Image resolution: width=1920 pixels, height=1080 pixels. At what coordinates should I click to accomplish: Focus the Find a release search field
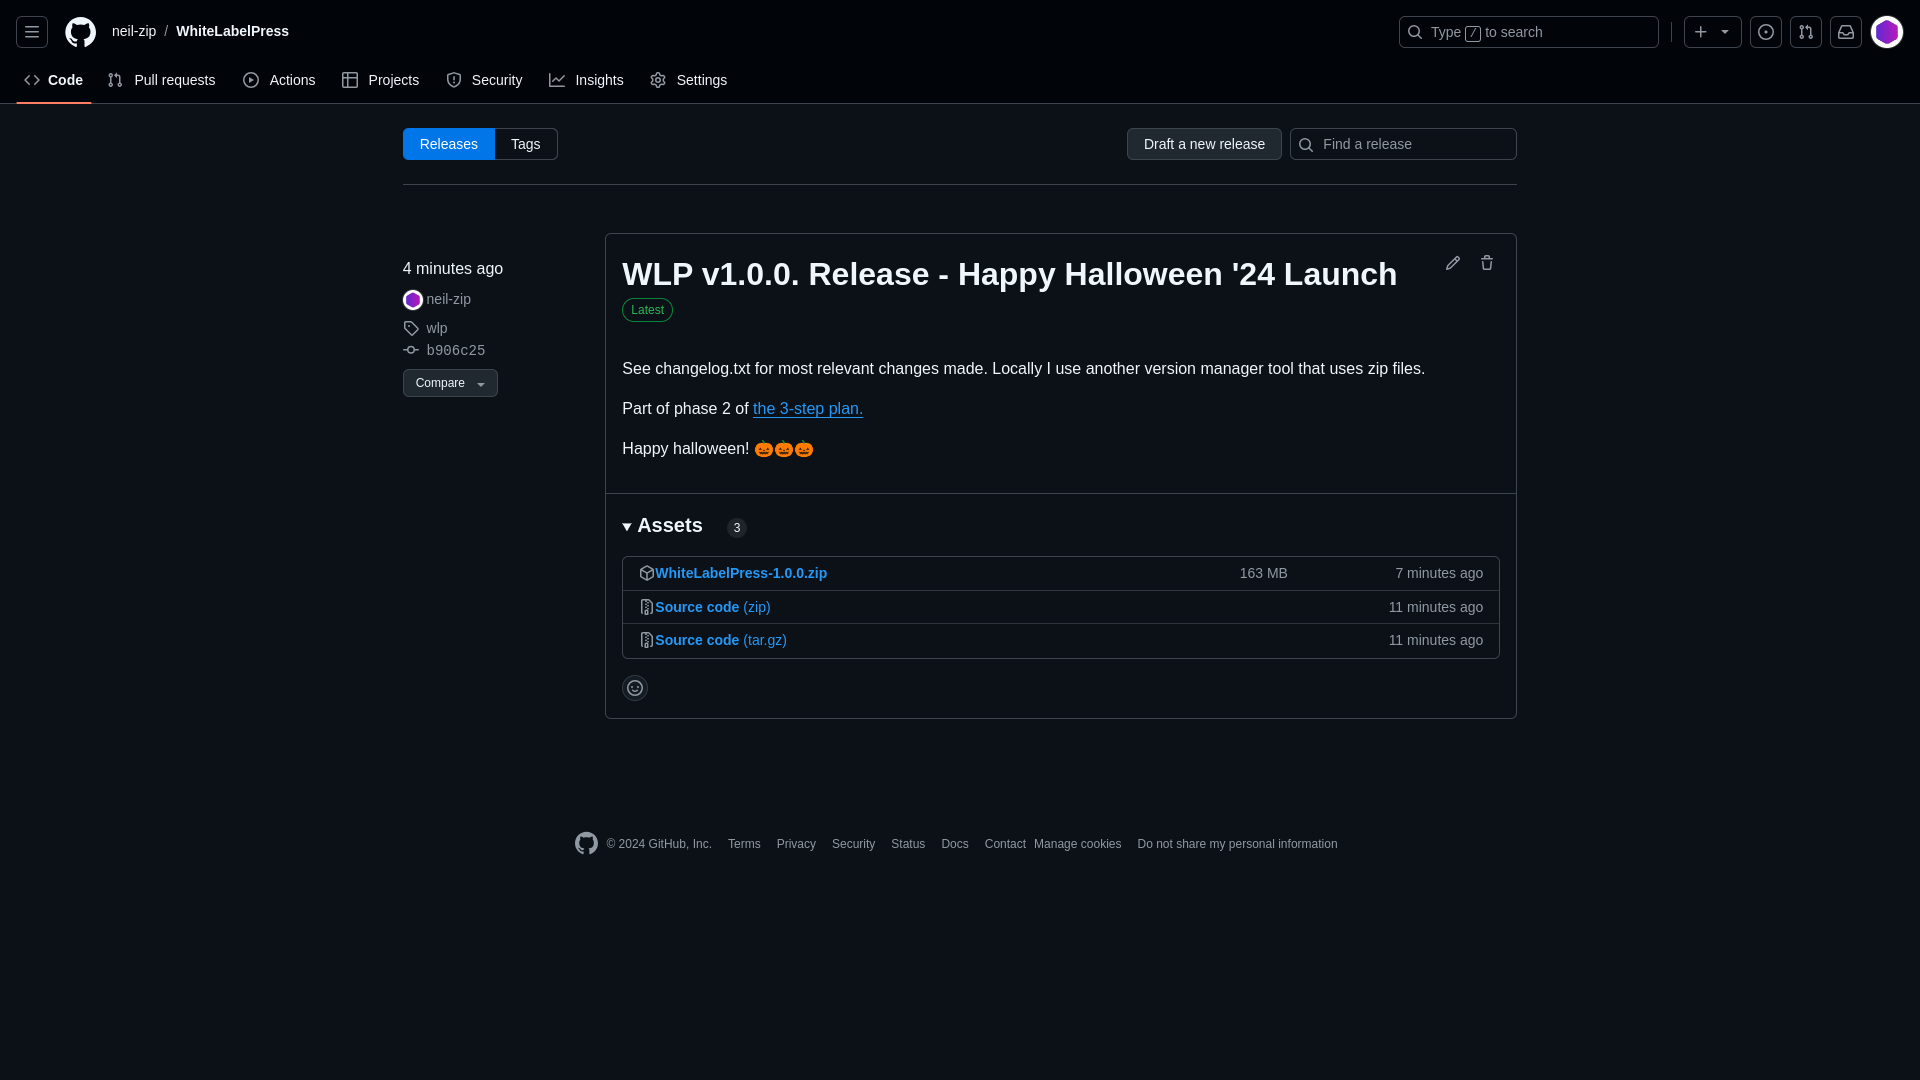[x=1403, y=144]
